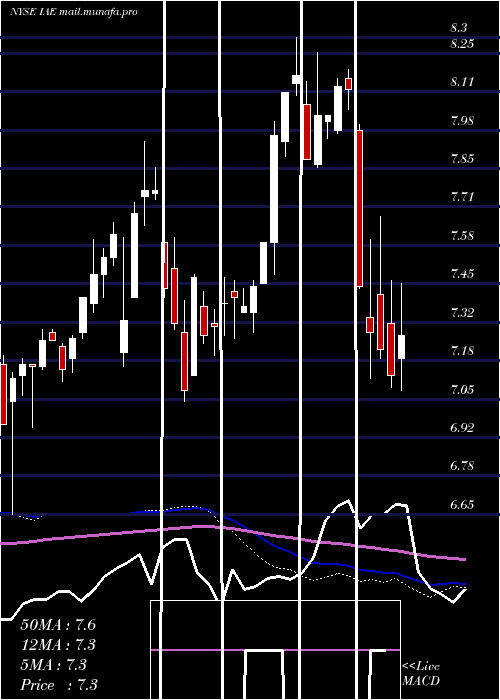Click the 7.98 price axis label
The image size is (500, 700).
462,121
